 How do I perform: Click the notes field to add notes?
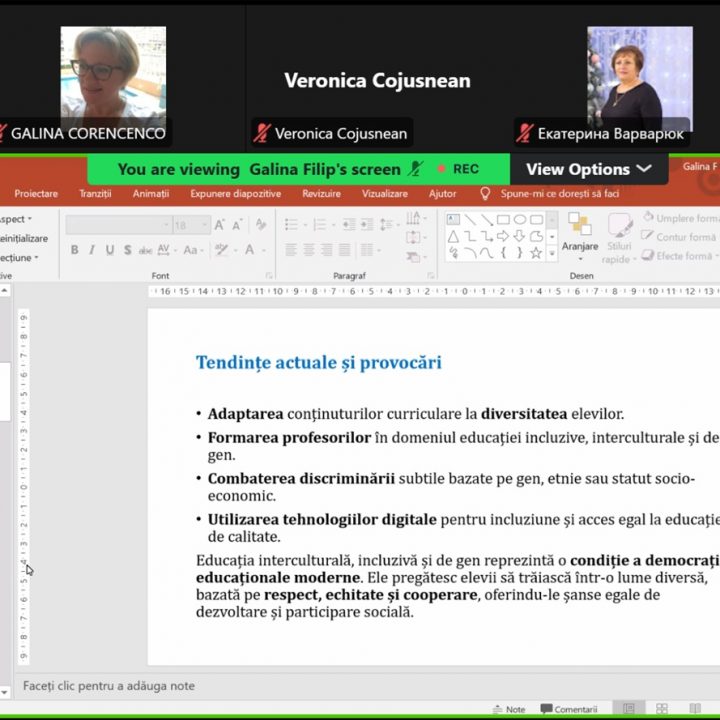pos(110,686)
